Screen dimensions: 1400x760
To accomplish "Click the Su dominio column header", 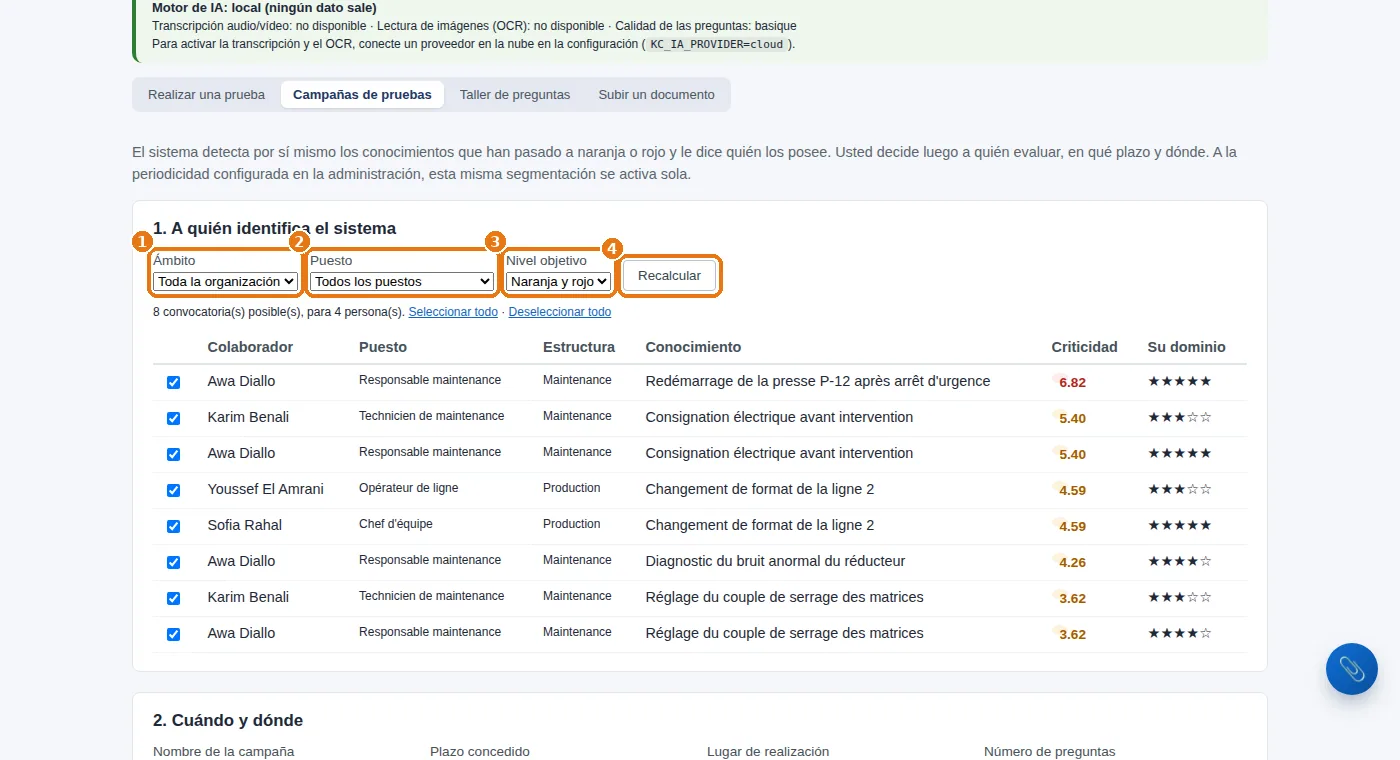I will click(x=1186, y=347).
